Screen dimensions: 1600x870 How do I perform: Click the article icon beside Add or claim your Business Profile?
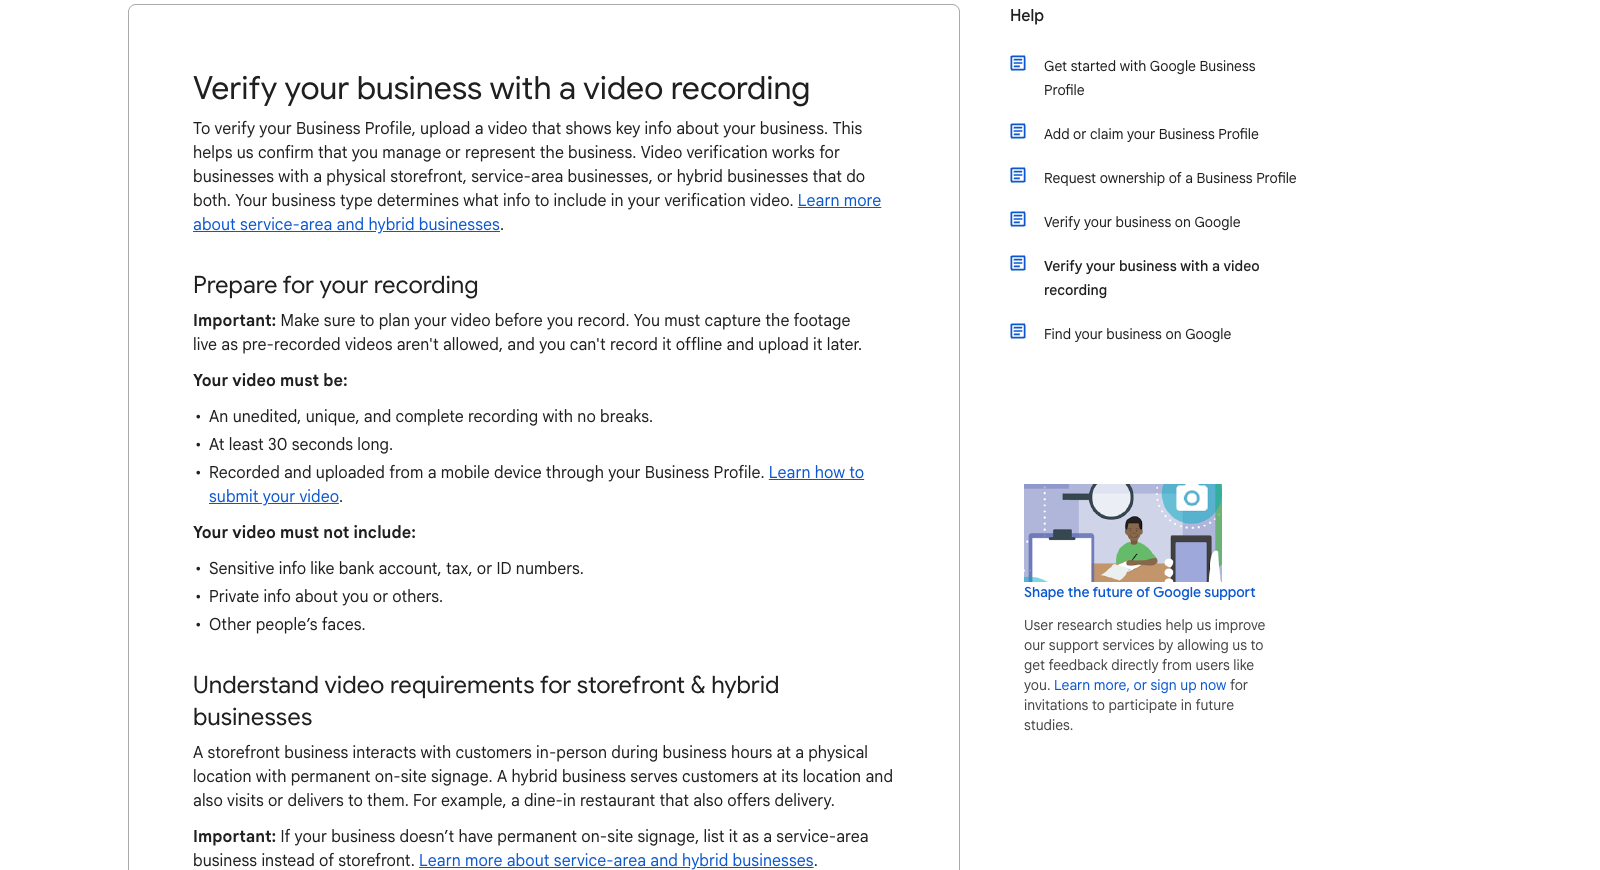(1018, 131)
